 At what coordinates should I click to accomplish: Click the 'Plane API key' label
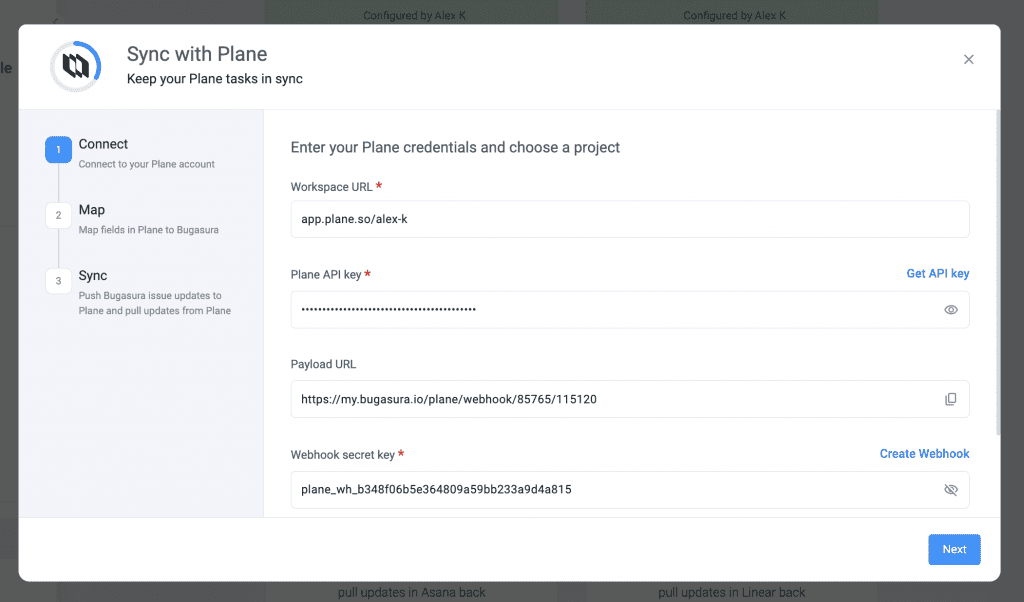pos(325,274)
